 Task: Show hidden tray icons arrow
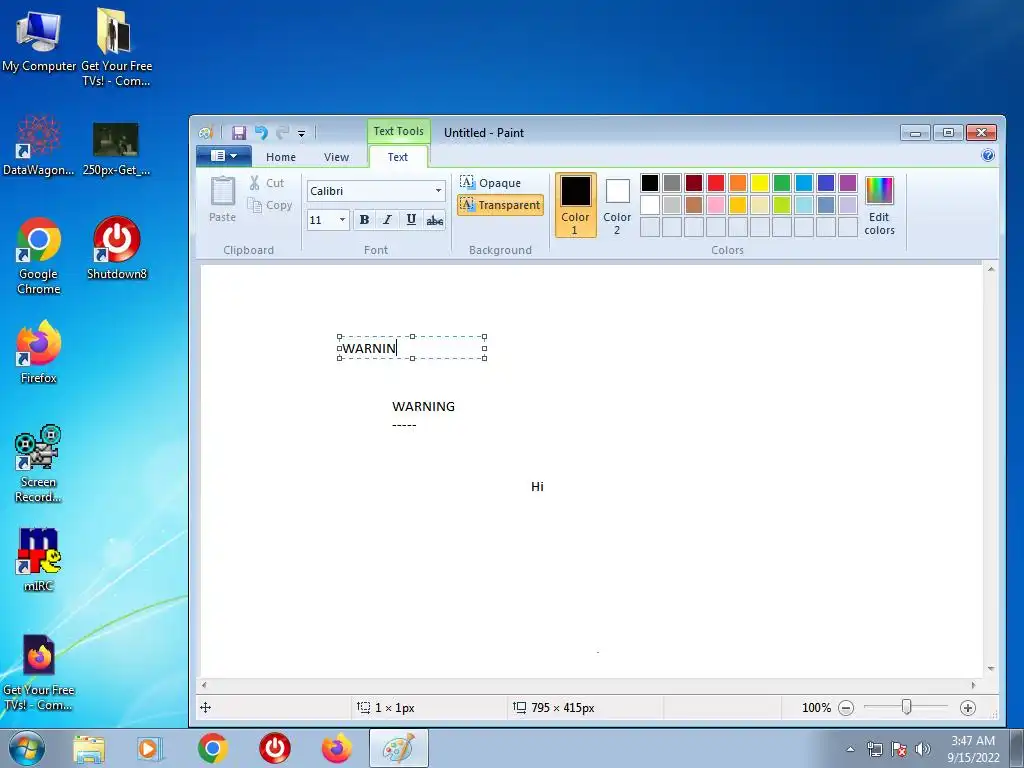(850, 749)
